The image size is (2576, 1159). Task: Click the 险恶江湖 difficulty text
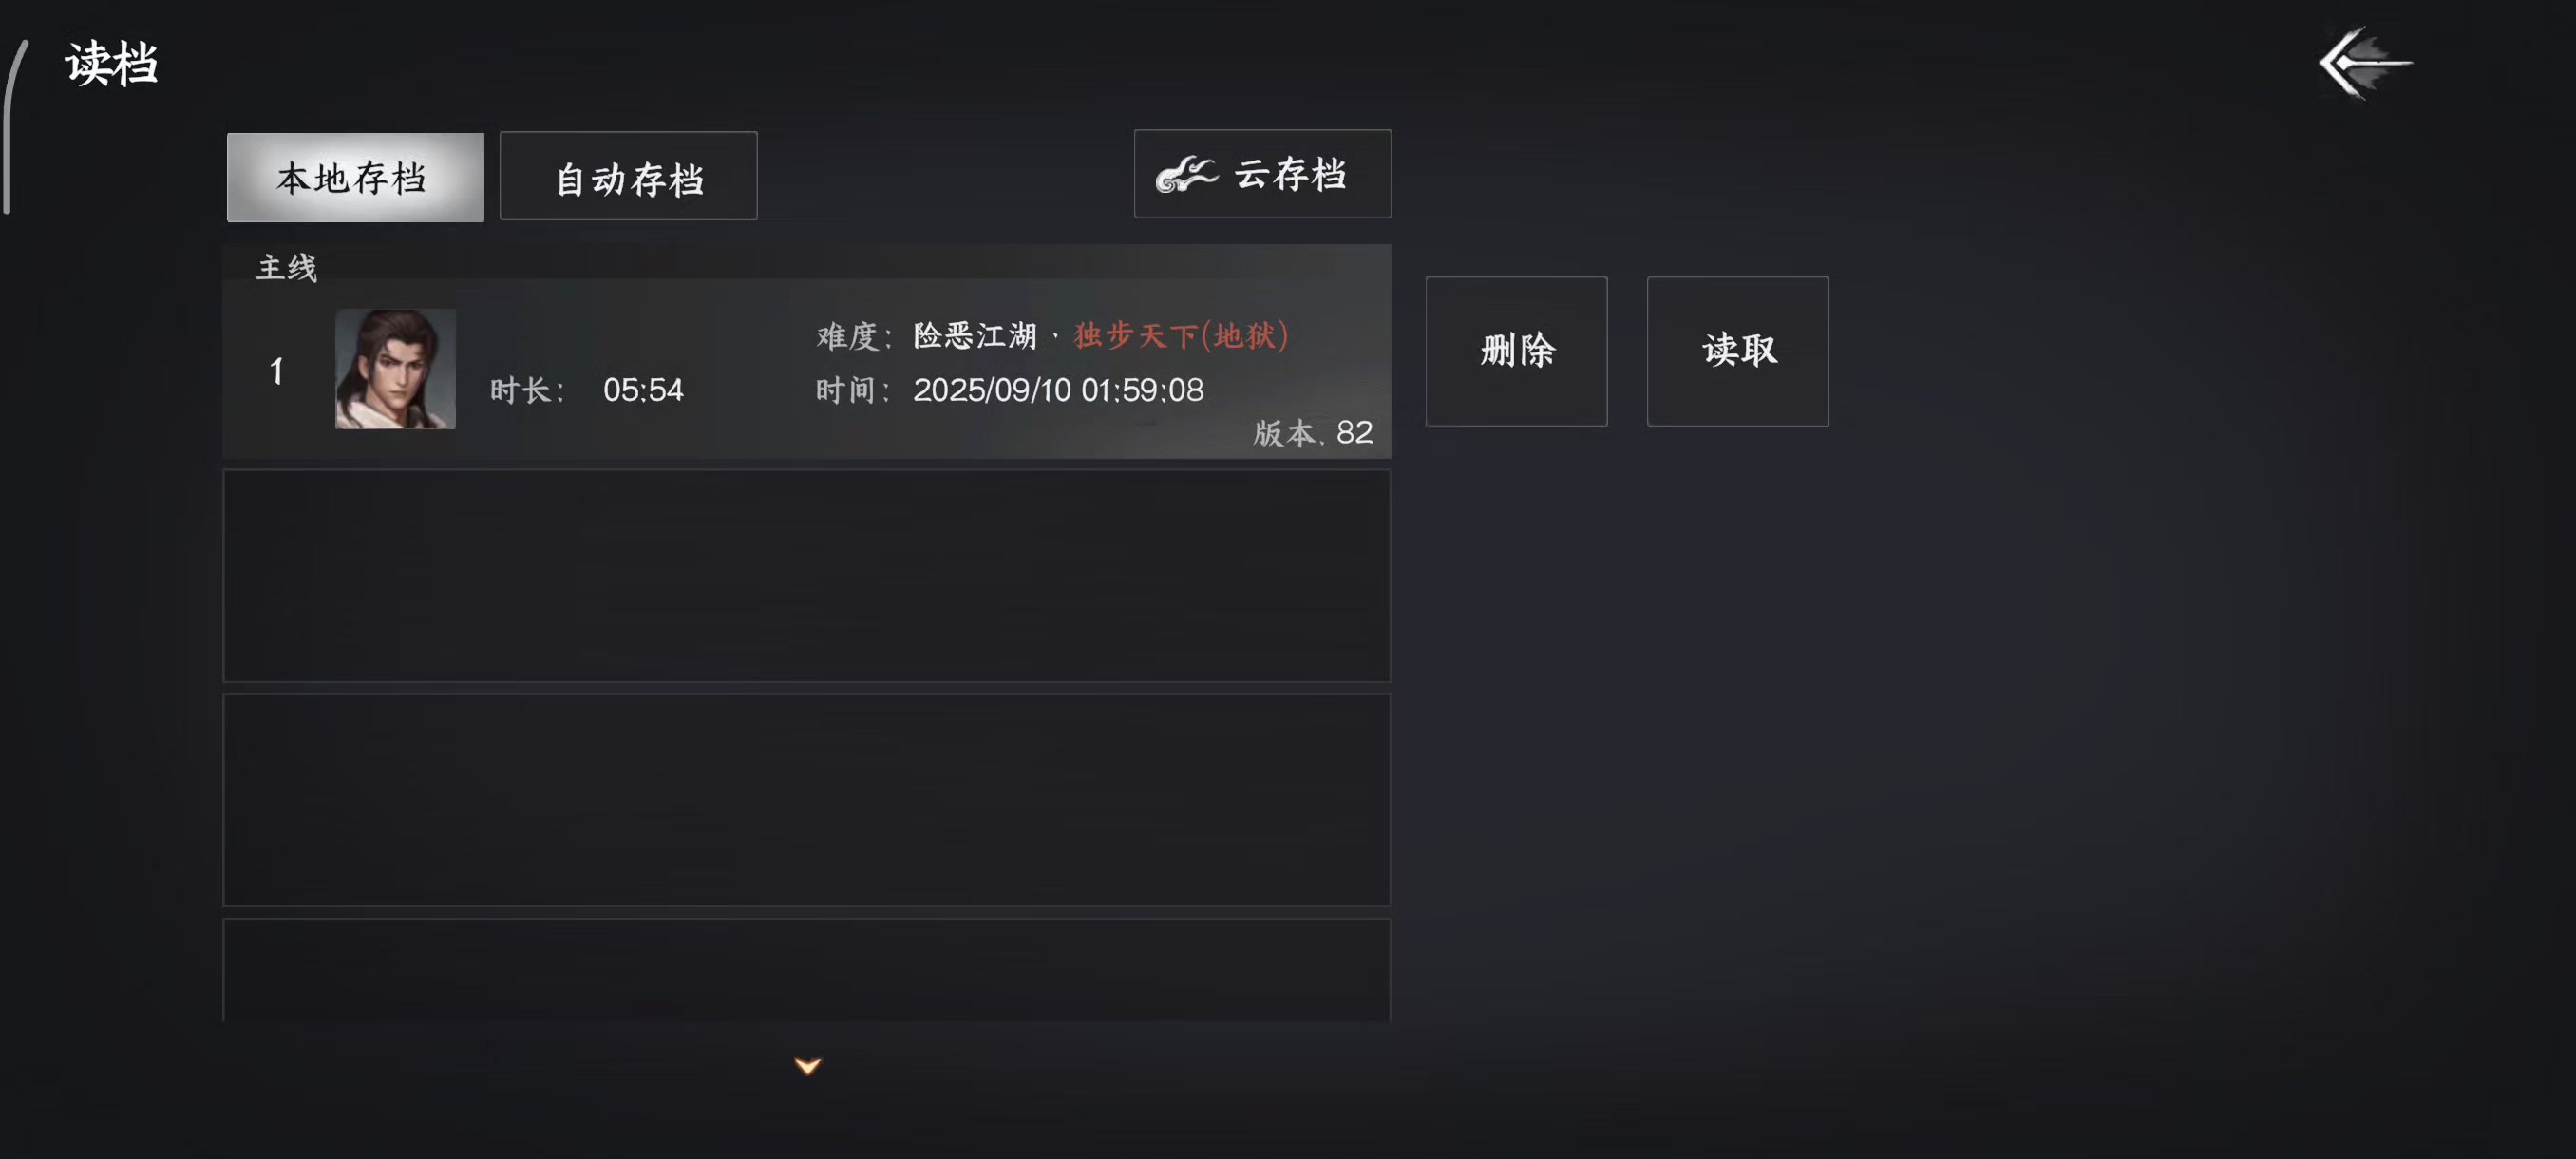pos(975,335)
